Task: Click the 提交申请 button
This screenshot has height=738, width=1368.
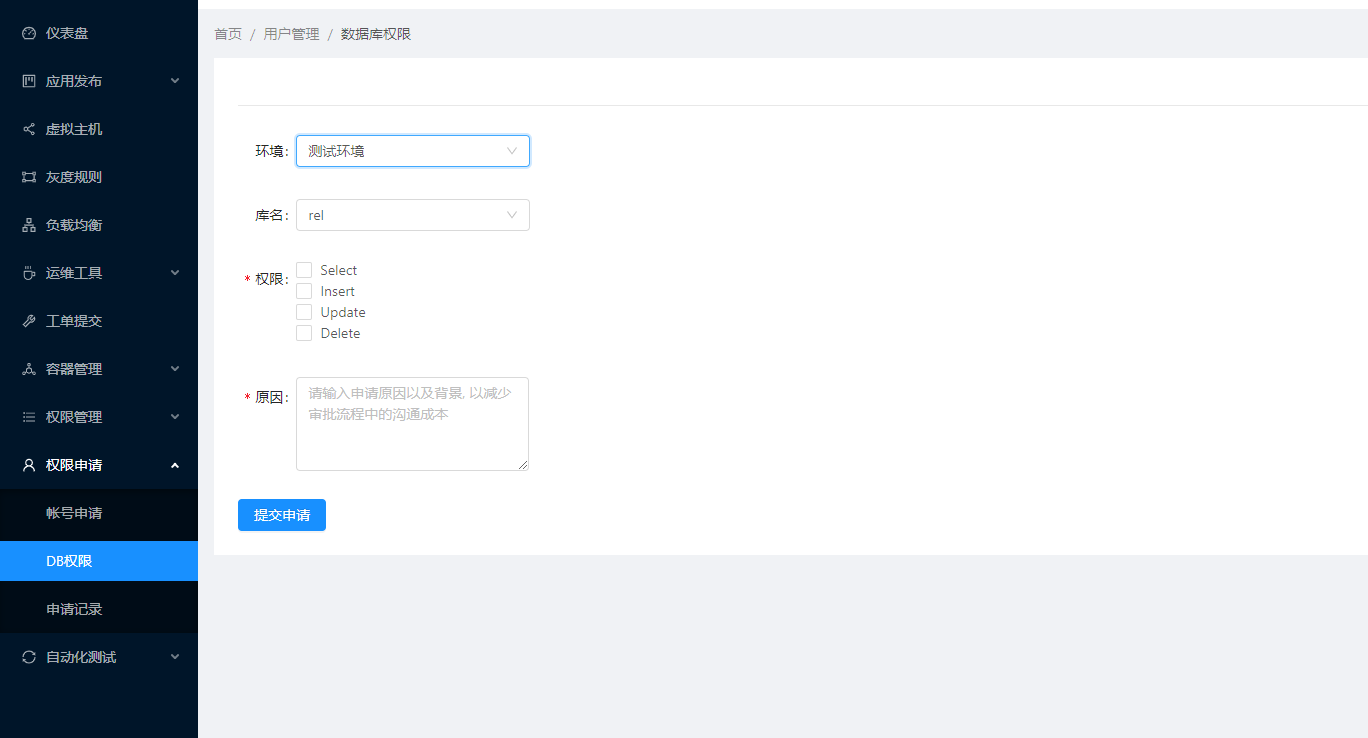Action: (x=282, y=515)
